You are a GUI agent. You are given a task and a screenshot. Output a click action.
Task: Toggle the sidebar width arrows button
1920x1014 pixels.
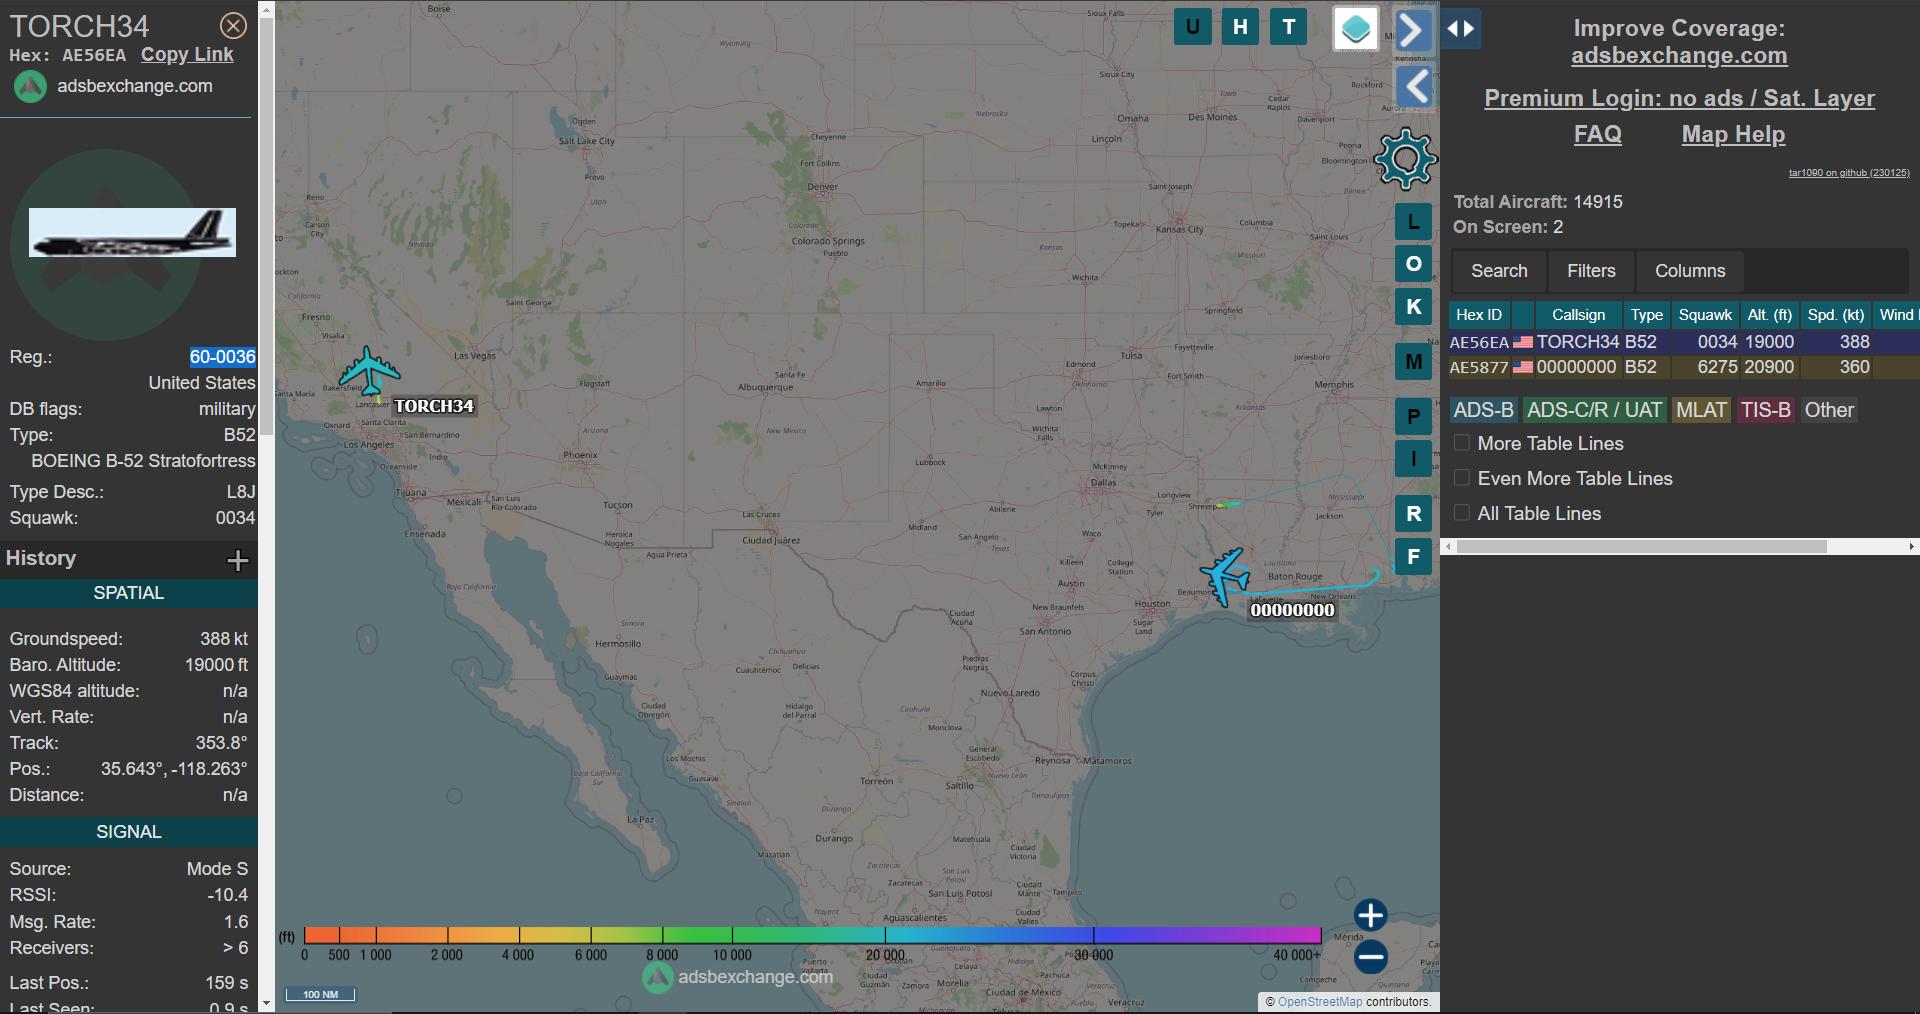tap(1461, 28)
